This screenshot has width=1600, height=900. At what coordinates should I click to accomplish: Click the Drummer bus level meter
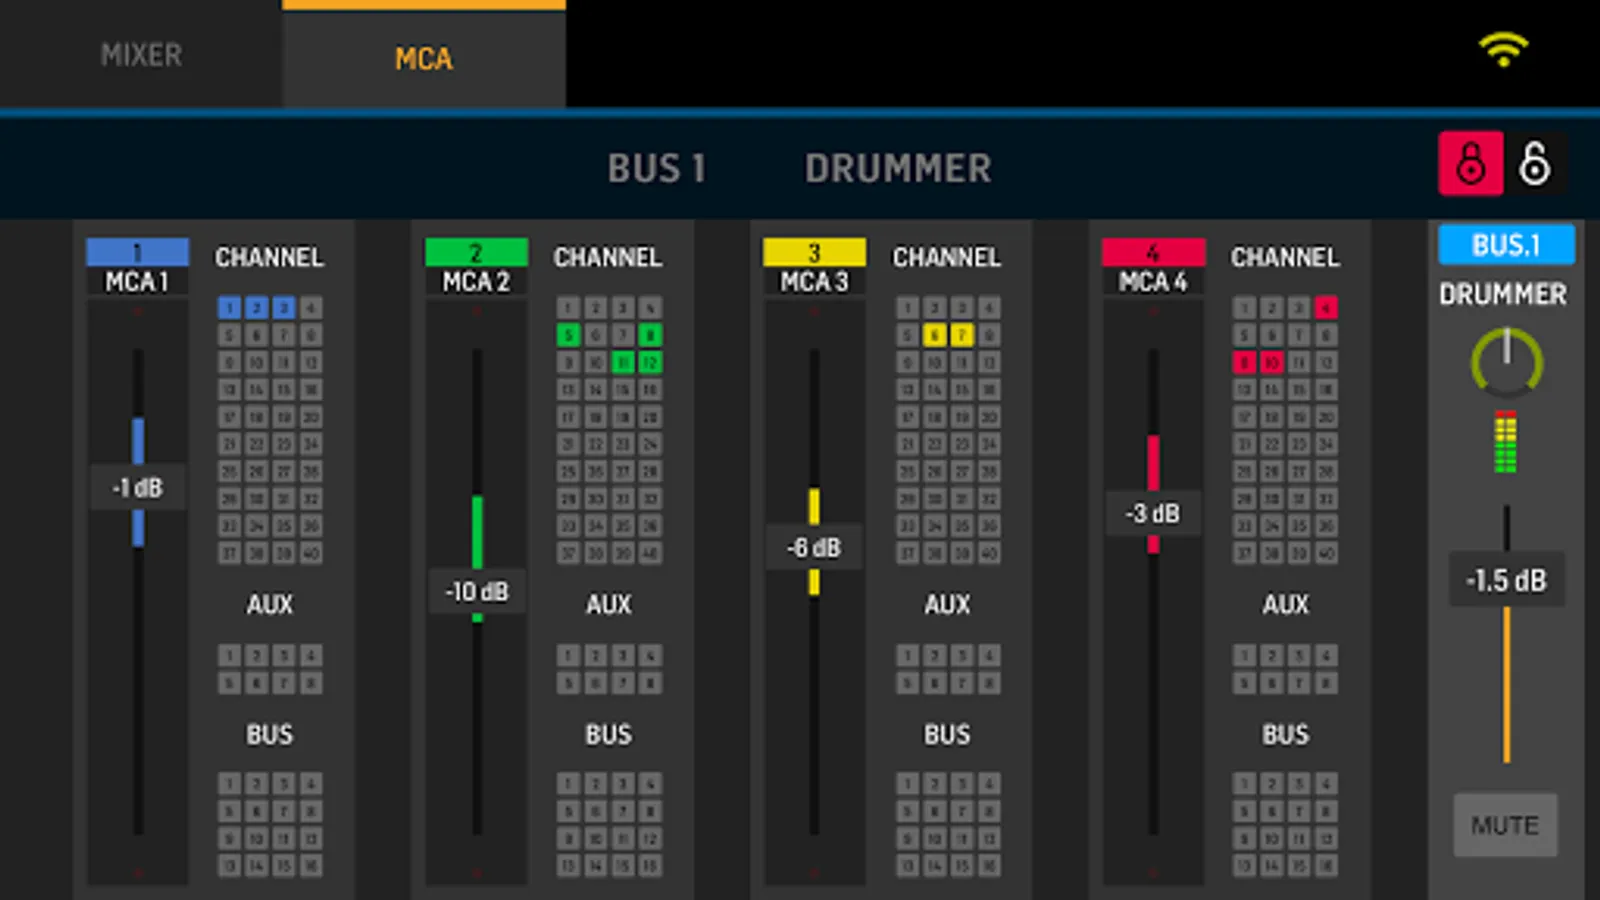point(1505,441)
